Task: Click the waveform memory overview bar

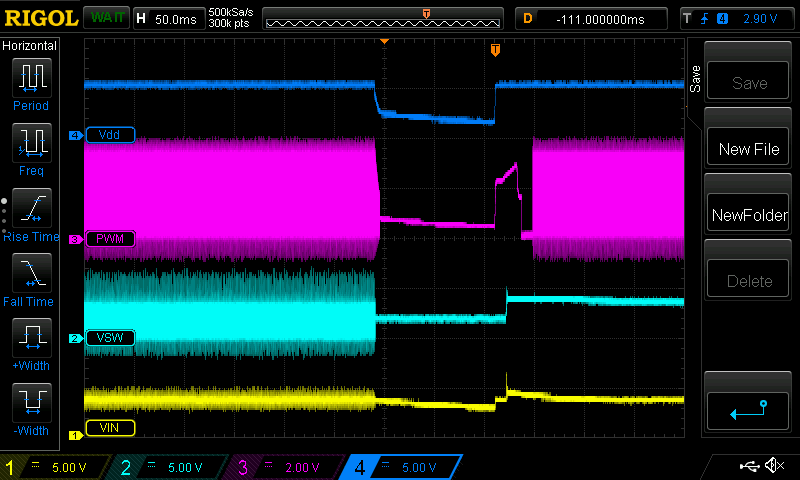Action: point(383,19)
